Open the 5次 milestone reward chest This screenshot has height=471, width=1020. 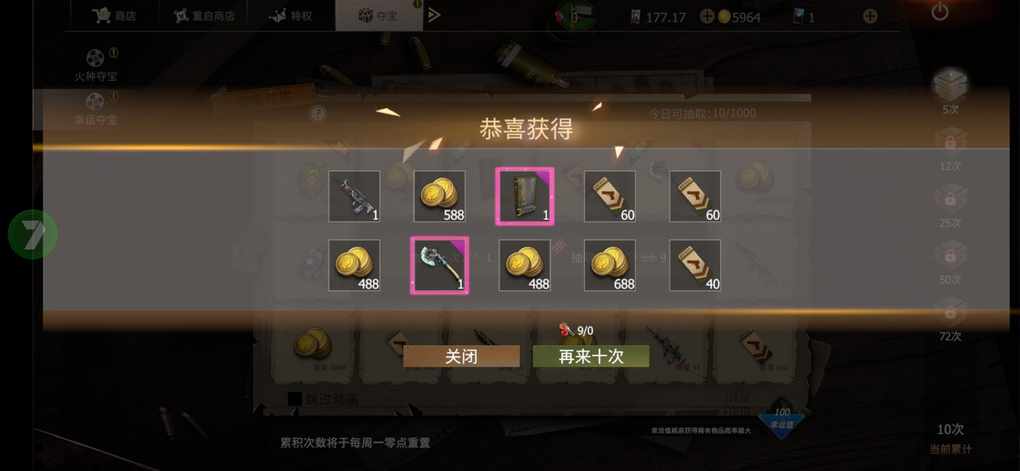point(950,90)
